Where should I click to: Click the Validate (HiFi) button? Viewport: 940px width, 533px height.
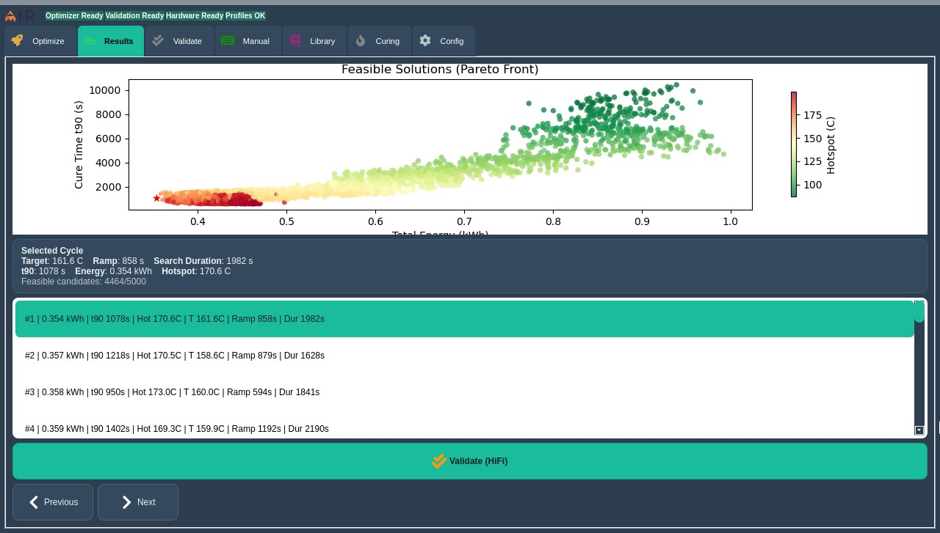(470, 461)
